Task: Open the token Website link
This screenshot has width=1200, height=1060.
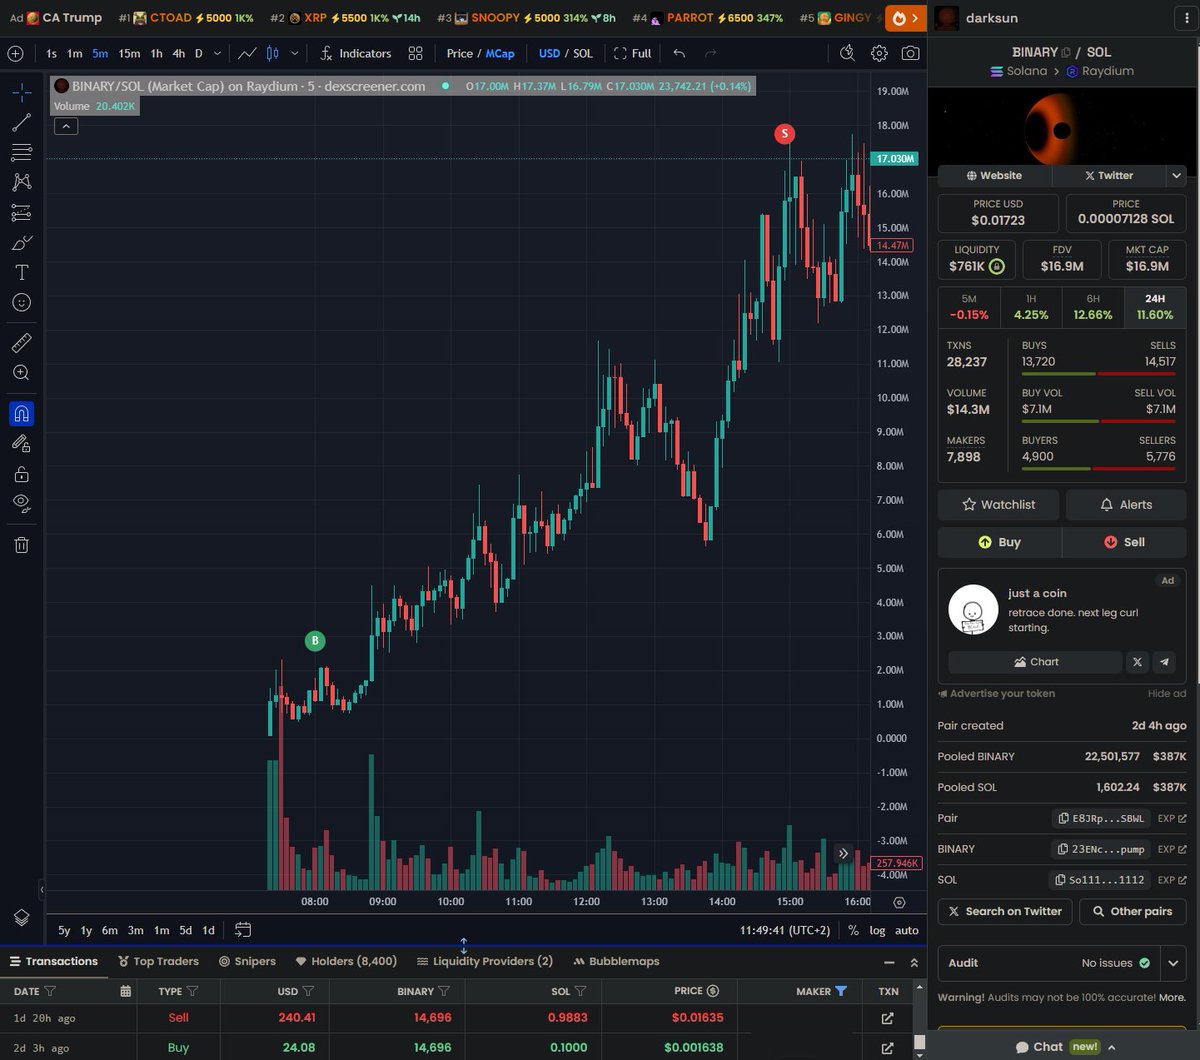Action: pyautogui.click(x=994, y=175)
